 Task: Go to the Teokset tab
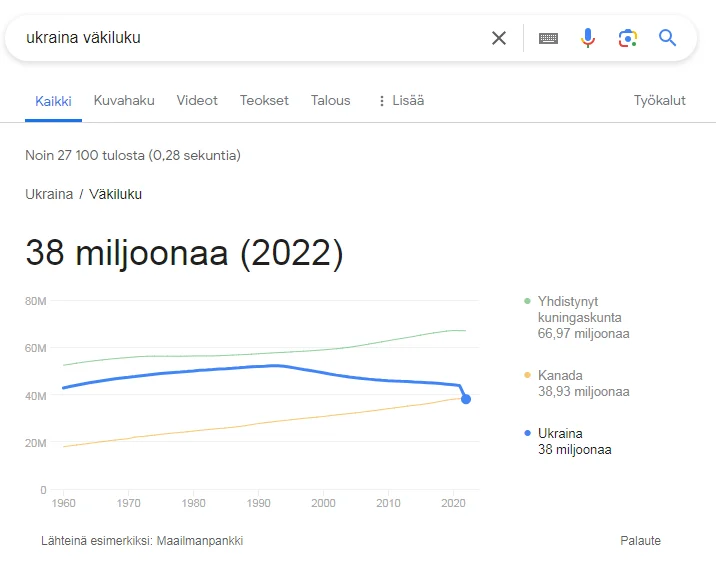pos(264,100)
